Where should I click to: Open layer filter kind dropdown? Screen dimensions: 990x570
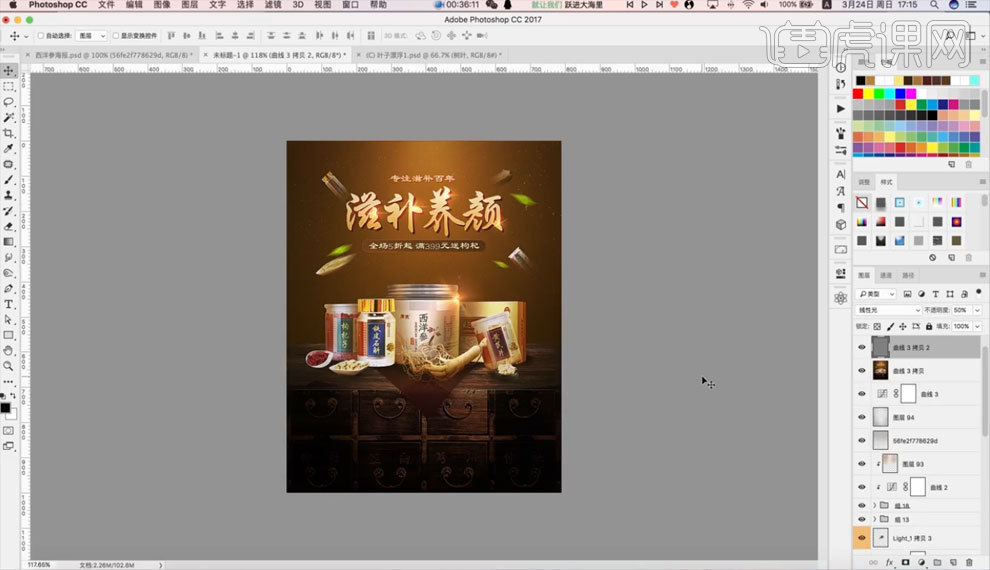(876, 294)
